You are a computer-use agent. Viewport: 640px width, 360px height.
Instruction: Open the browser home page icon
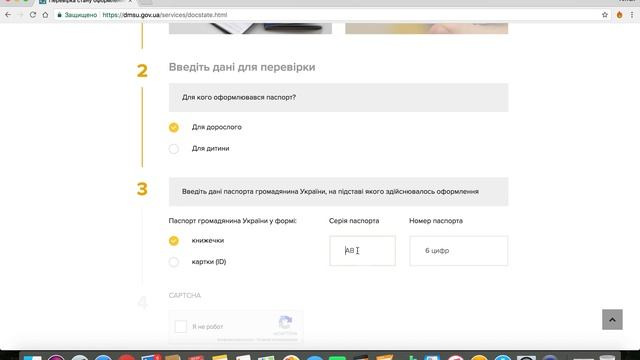coord(45,15)
